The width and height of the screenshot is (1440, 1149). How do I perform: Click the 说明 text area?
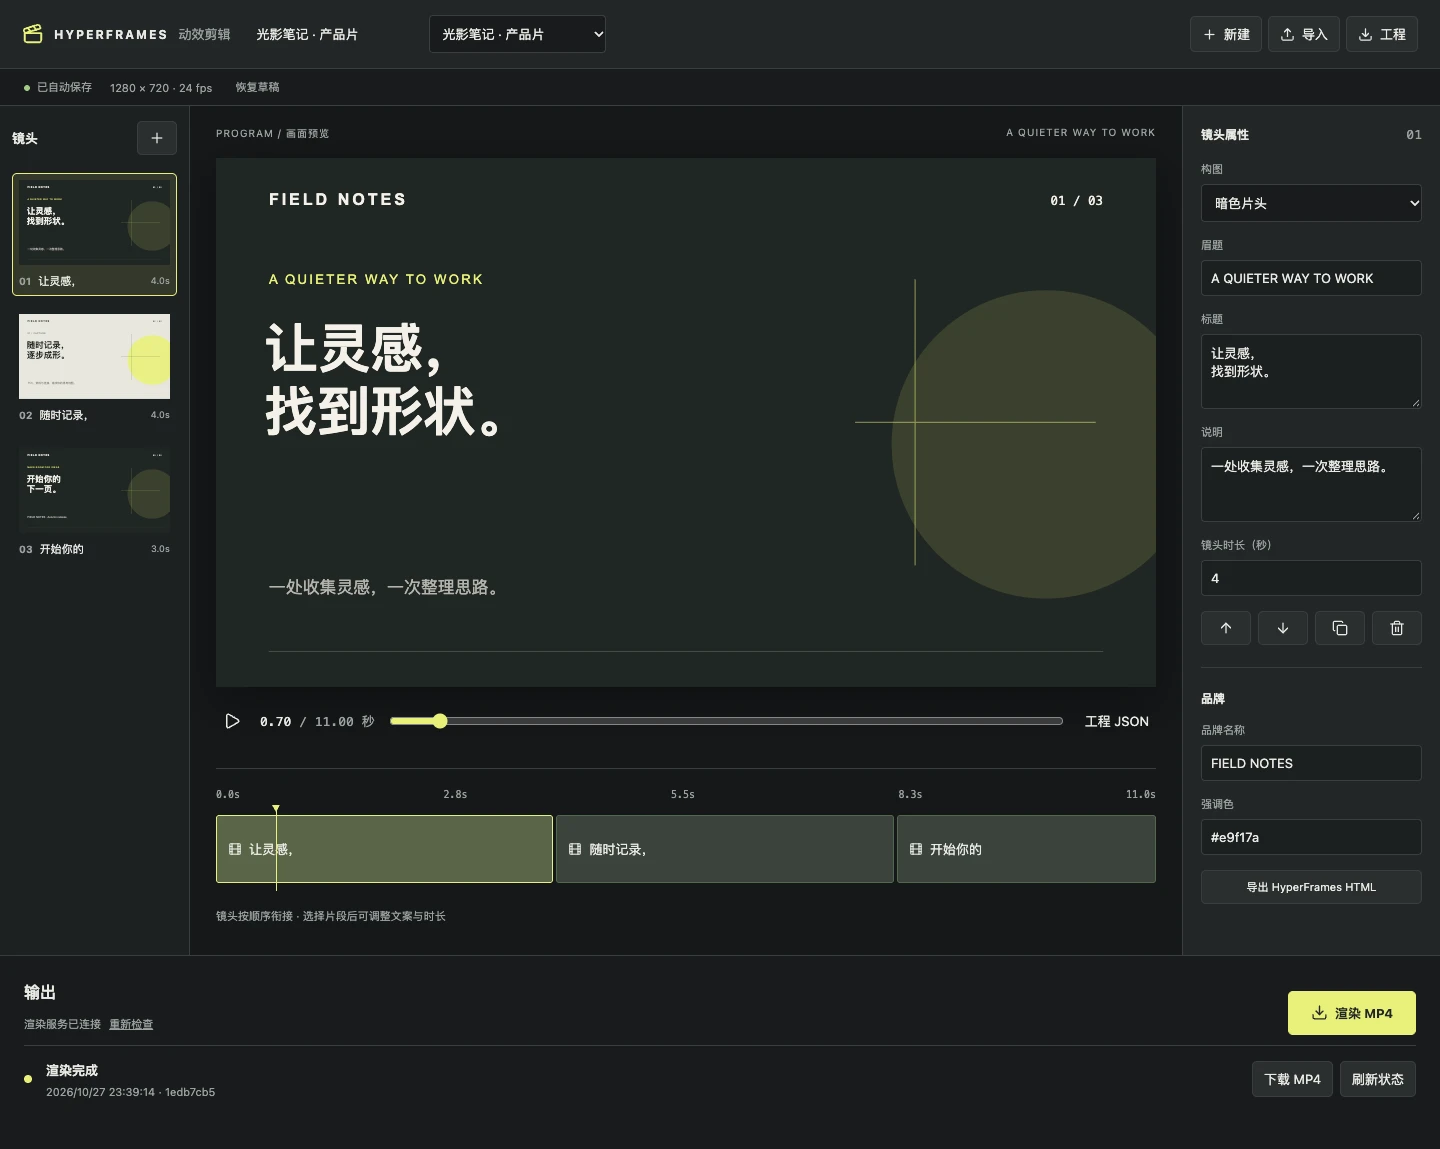[1311, 484]
